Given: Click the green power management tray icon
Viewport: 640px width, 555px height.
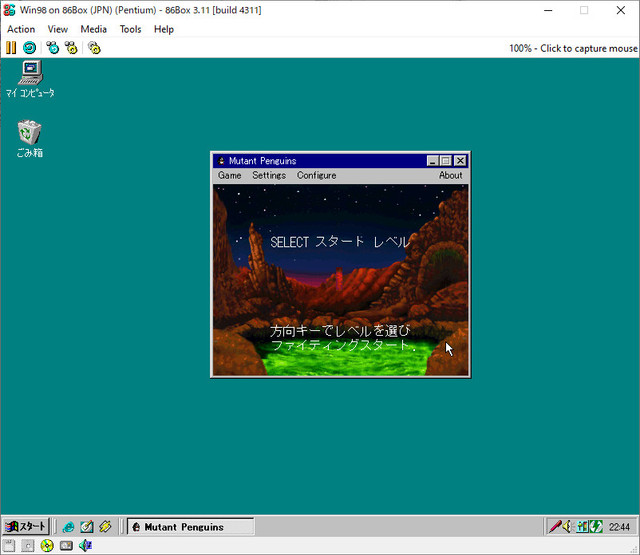Looking at the screenshot, I should (x=596, y=527).
